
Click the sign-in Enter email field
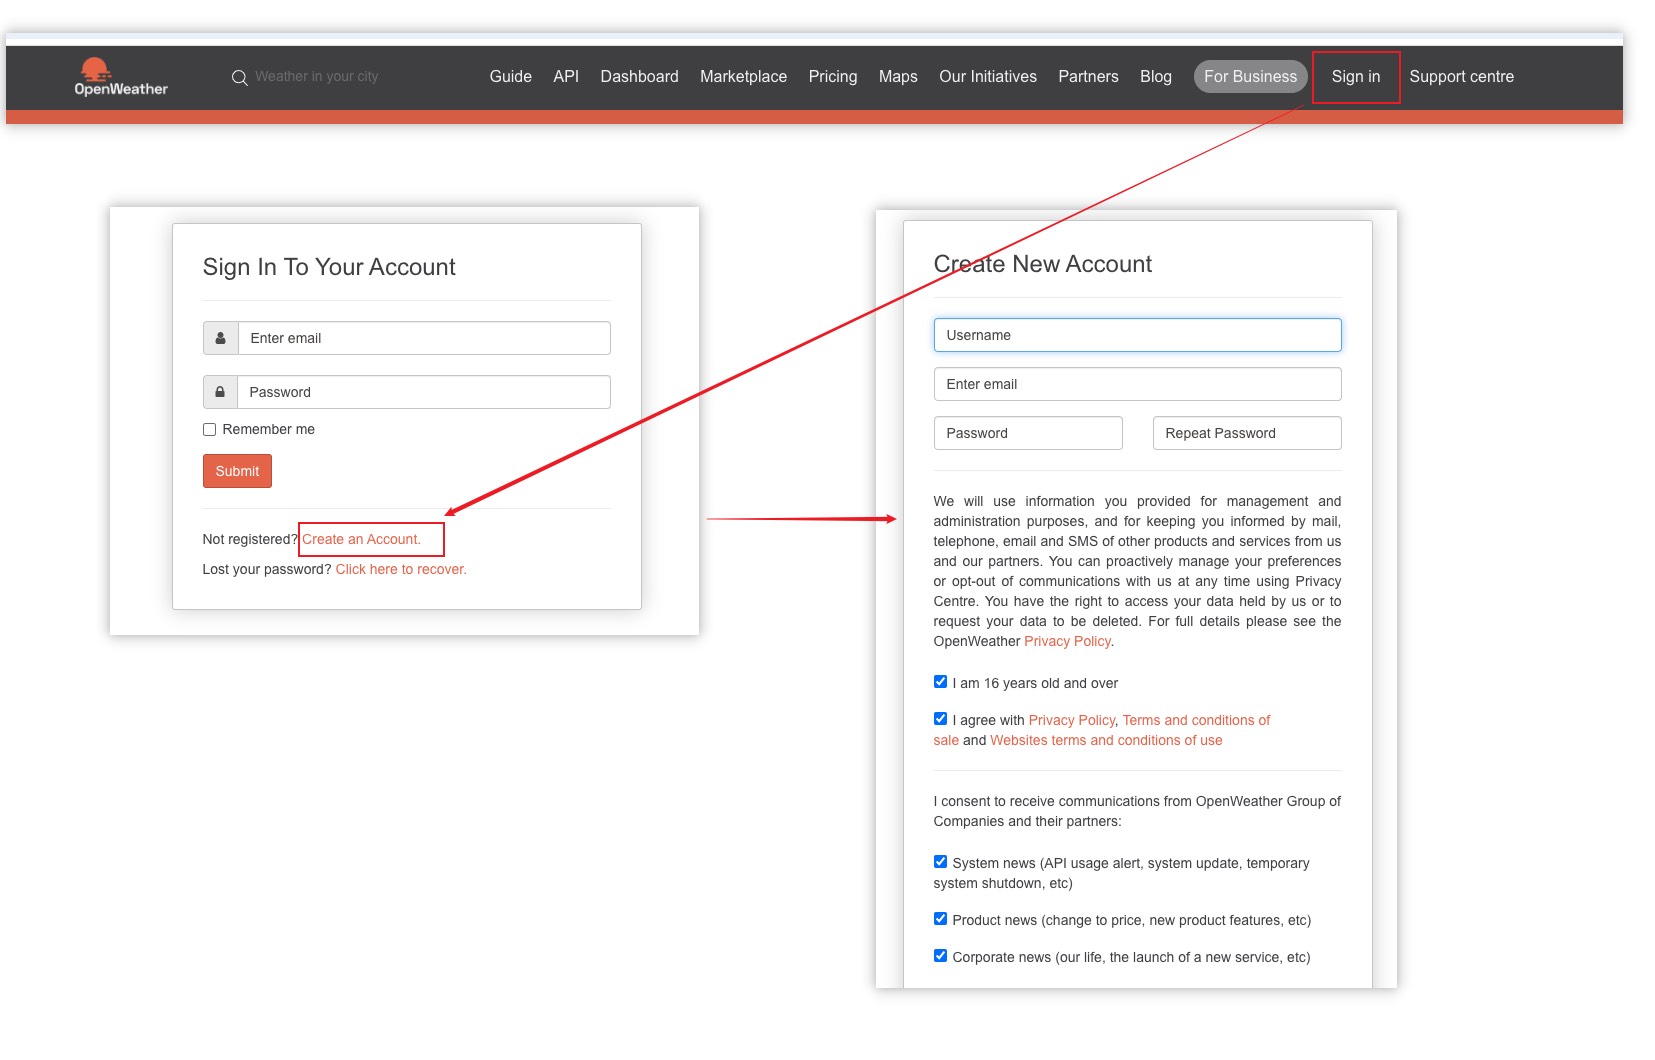pos(424,338)
